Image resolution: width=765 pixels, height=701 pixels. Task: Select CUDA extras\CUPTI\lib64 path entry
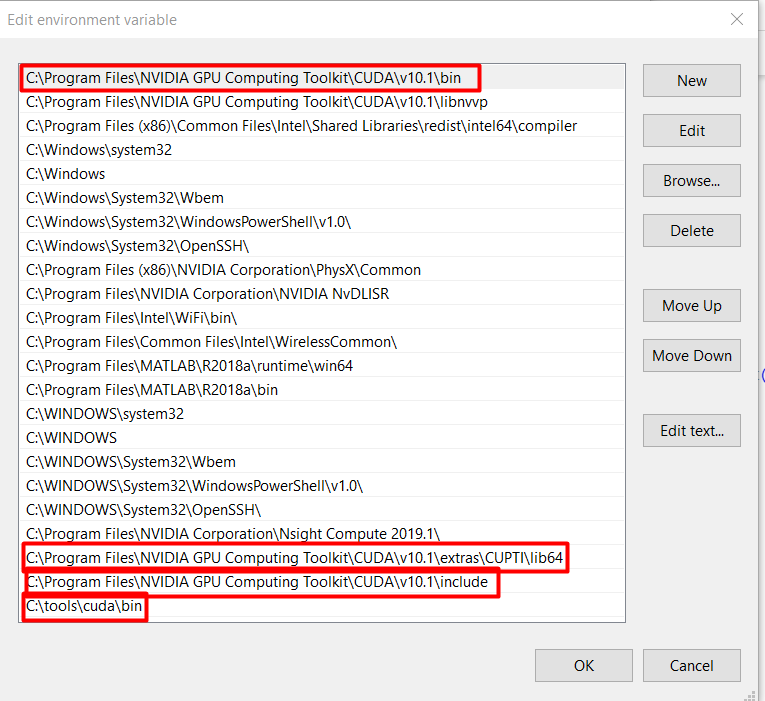pyautogui.click(x=322, y=558)
